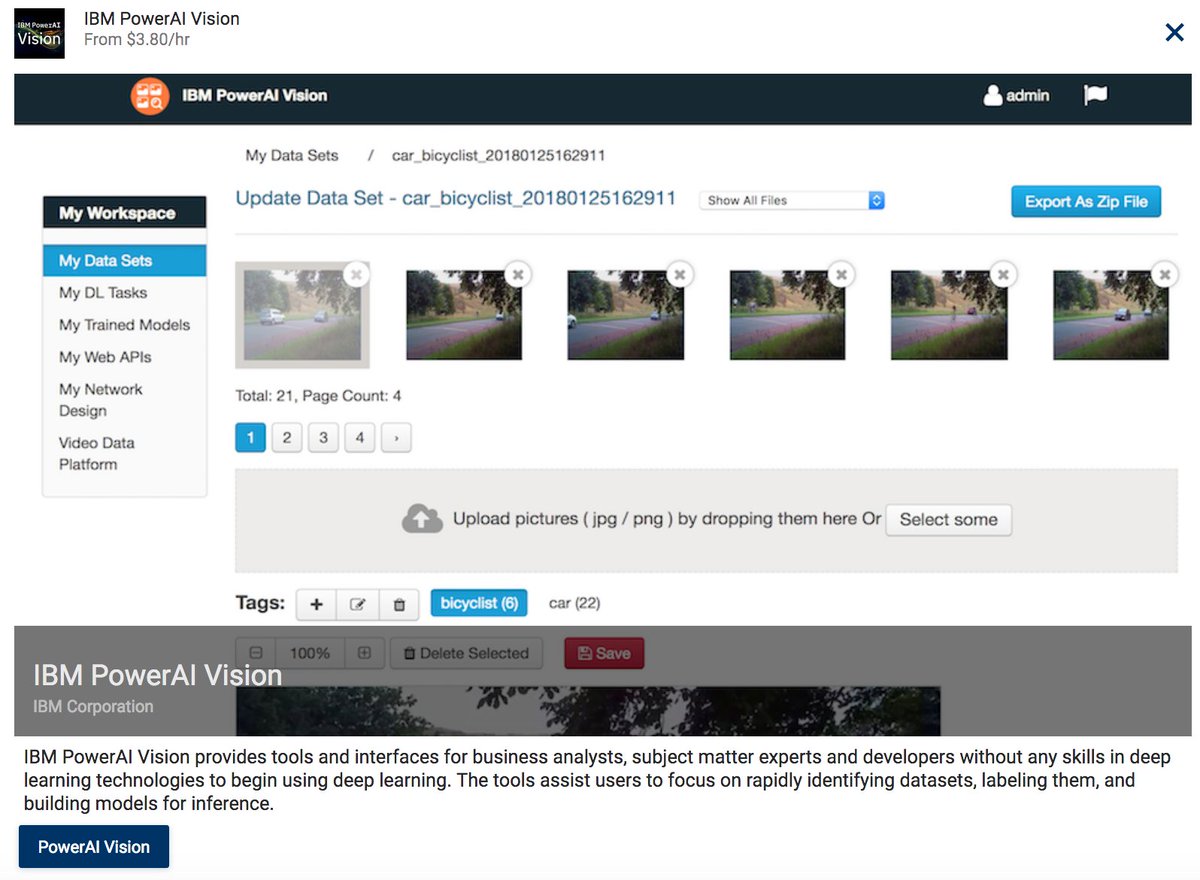1200x880 pixels.
Task: Click the zoom out minus icon
Action: (x=258, y=653)
